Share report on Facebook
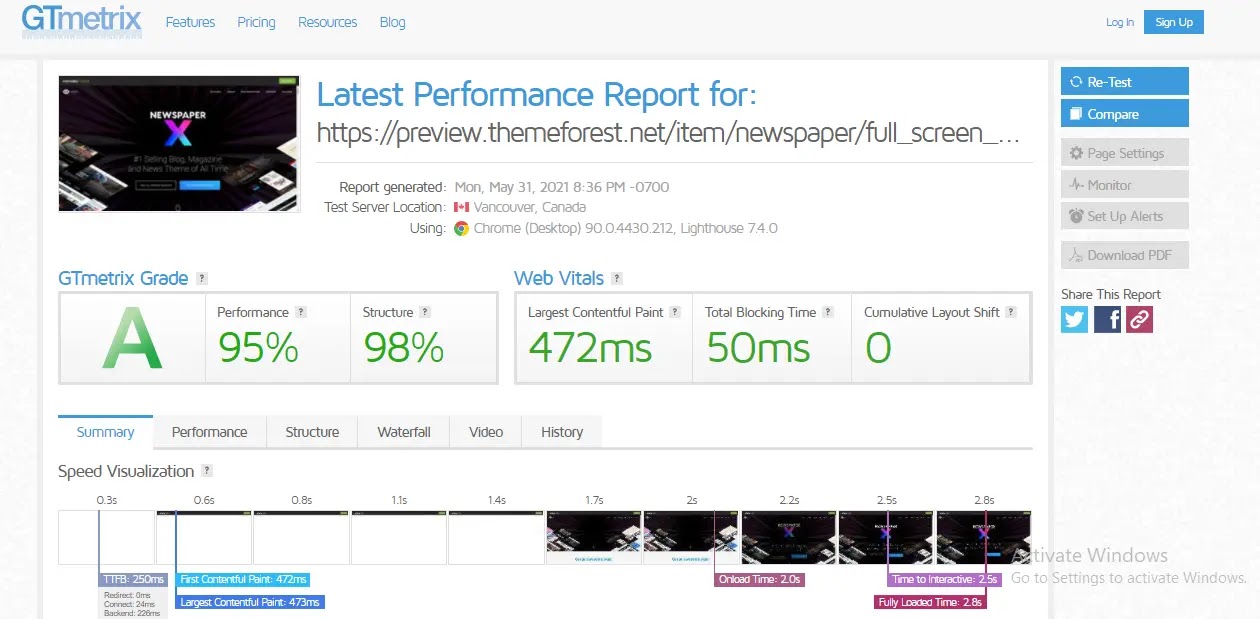This screenshot has height=619, width=1260. point(1107,319)
